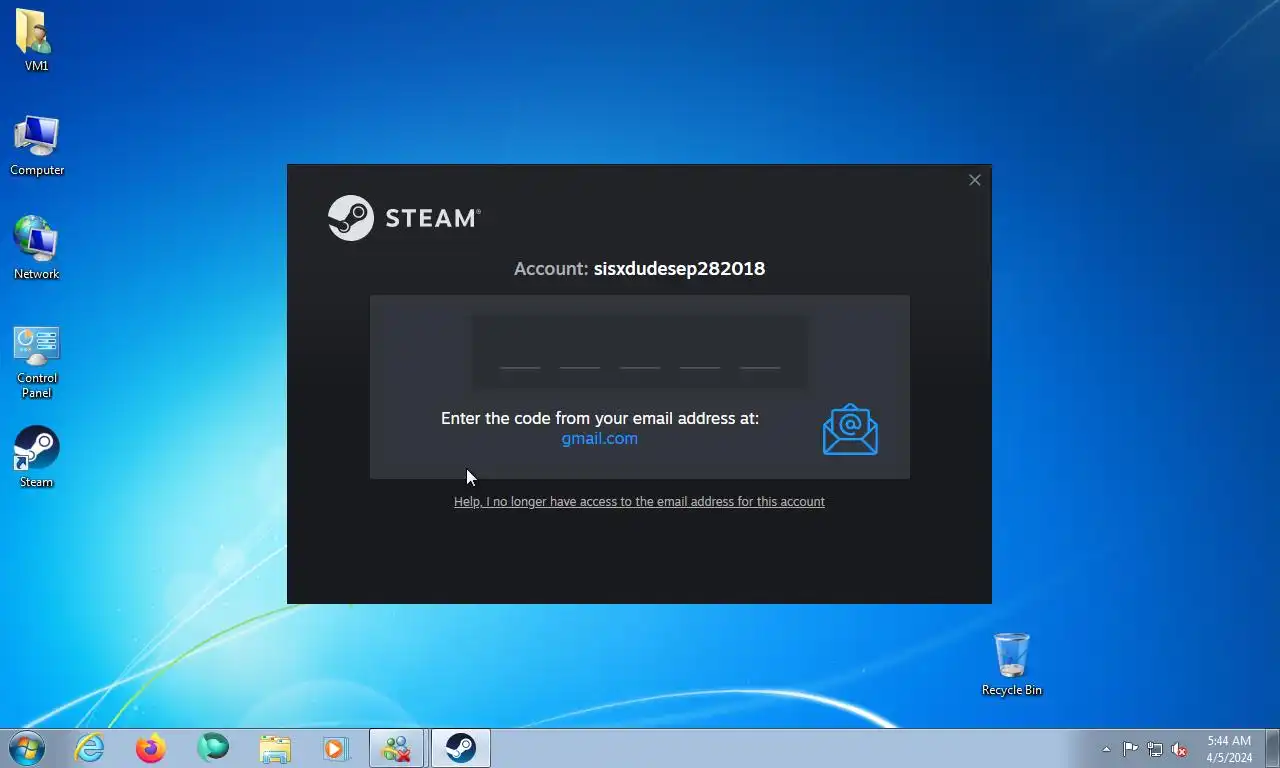Screen dimensions: 1280x768
Task: Click the account name sisxdudesep282018
Action: [x=679, y=269]
